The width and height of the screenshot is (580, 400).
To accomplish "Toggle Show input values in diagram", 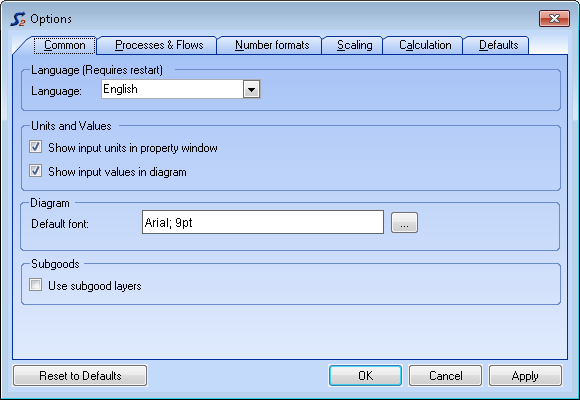I will pyautogui.click(x=36, y=171).
